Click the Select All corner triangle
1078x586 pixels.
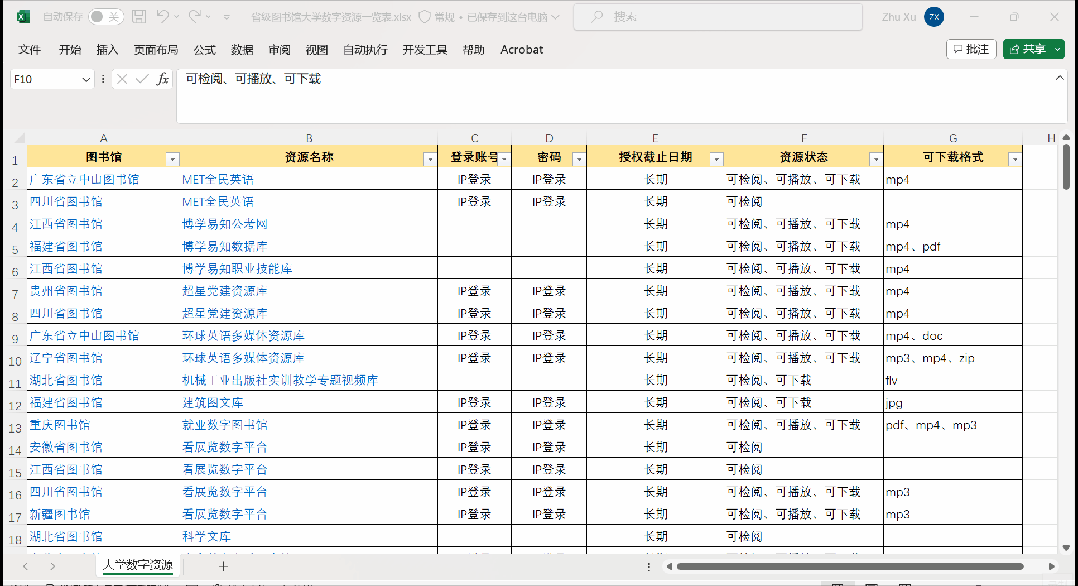pos(19,138)
